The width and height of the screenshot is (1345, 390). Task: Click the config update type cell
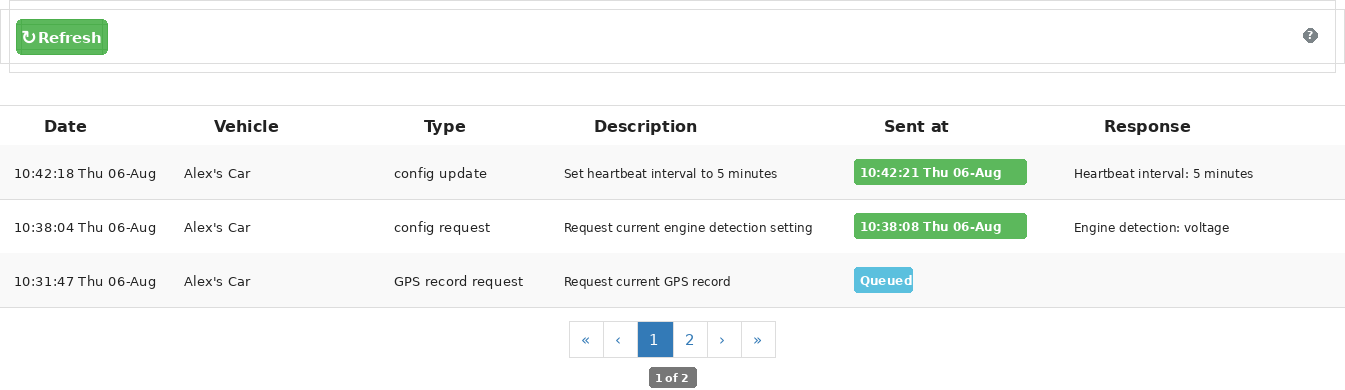(x=440, y=173)
